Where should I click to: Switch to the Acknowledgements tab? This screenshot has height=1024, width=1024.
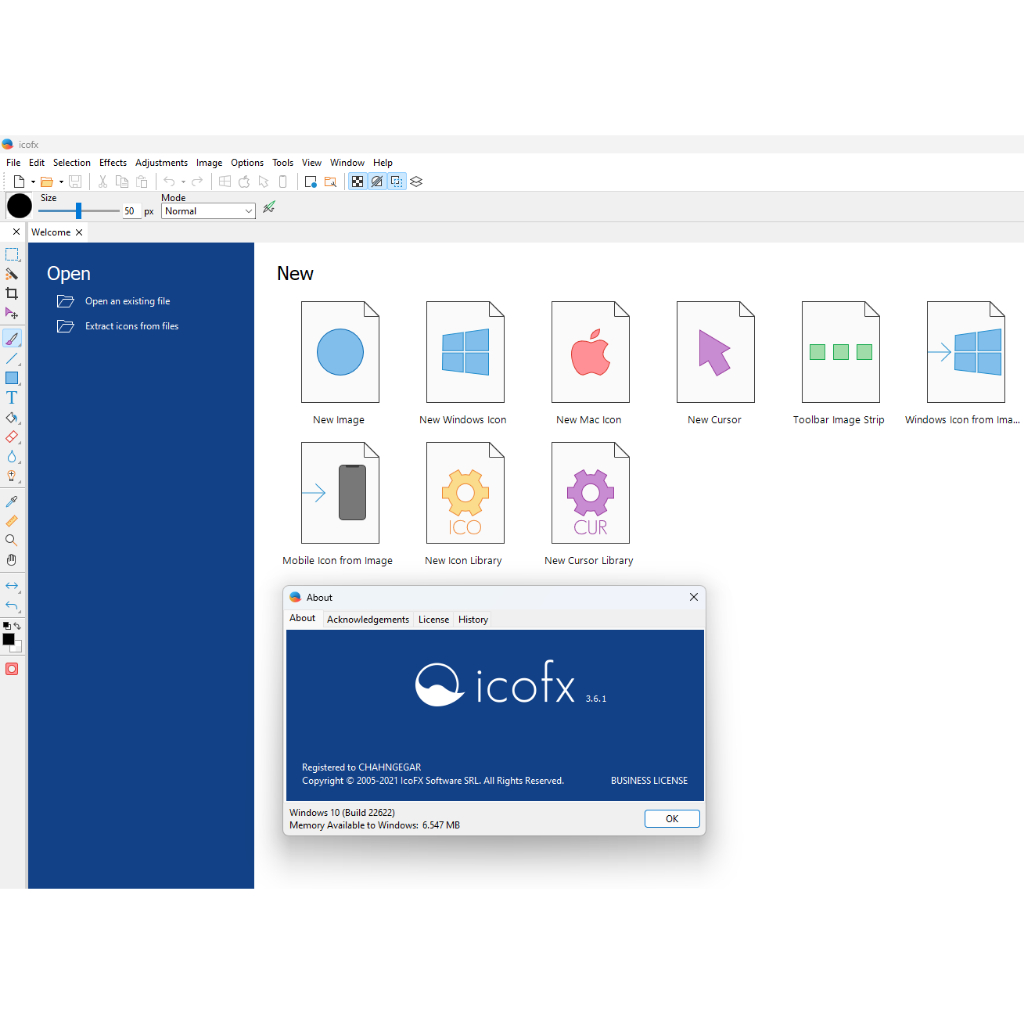(x=368, y=620)
